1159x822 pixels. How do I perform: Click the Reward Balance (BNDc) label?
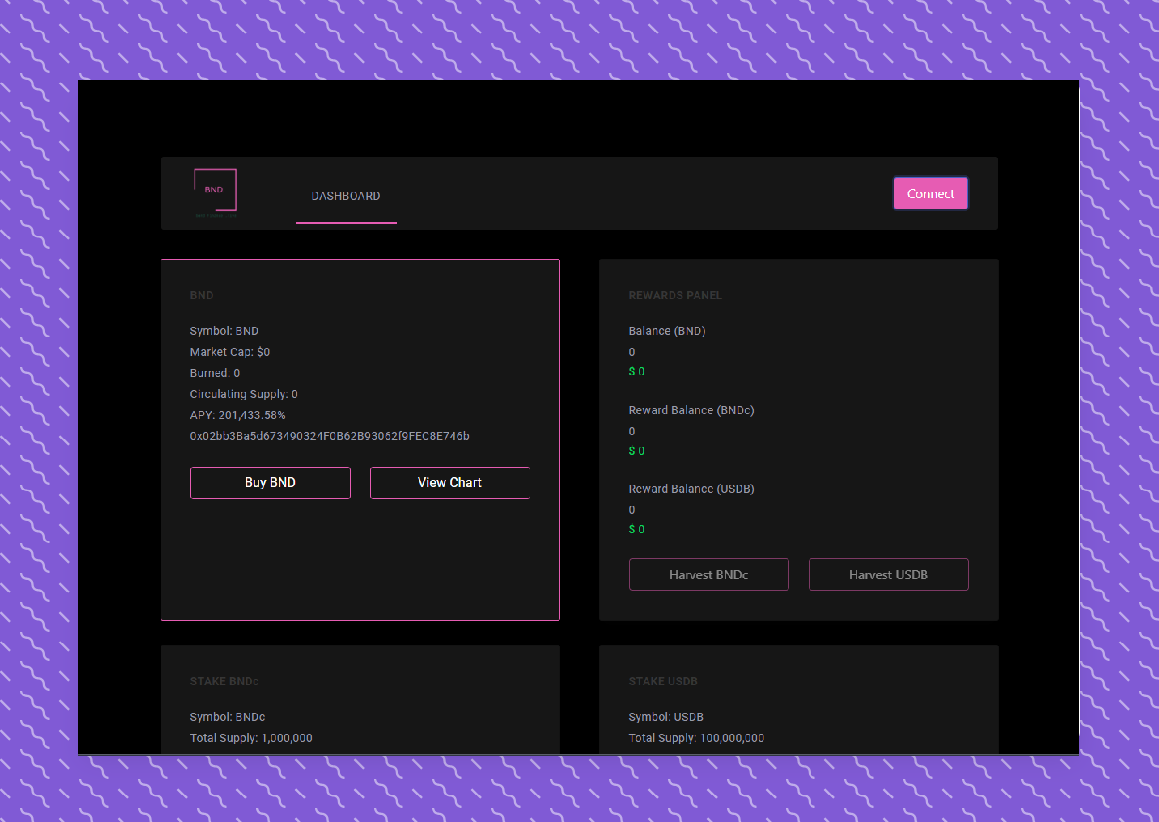click(691, 410)
